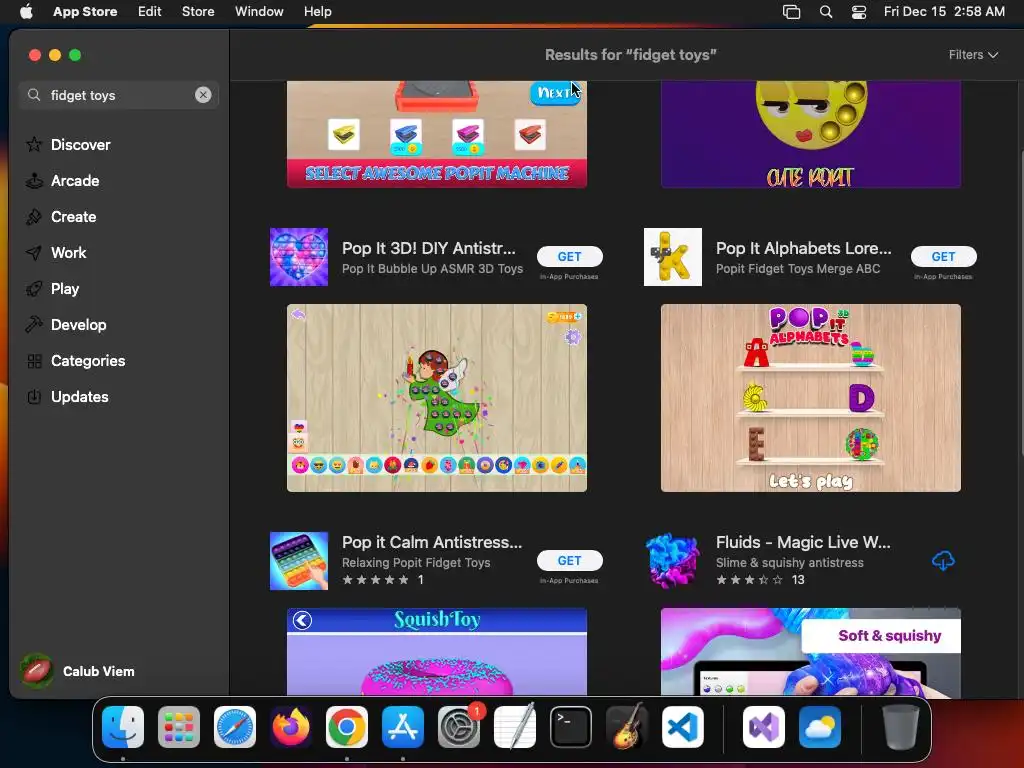View the Soft & squishy screenshot
The image size is (1024, 768).
[x=810, y=651]
